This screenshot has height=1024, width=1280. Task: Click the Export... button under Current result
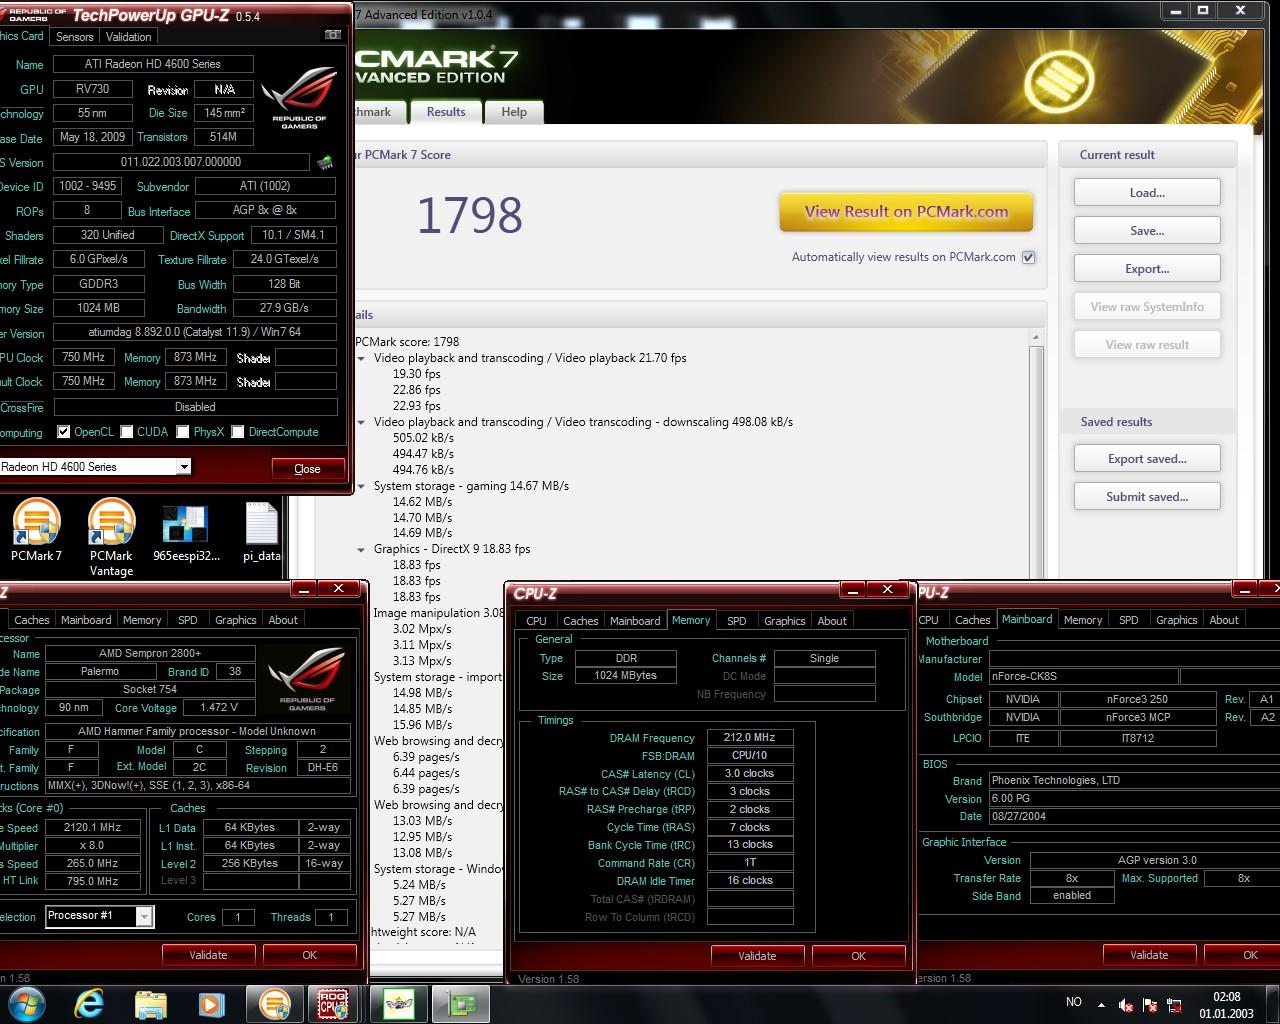coord(1147,269)
